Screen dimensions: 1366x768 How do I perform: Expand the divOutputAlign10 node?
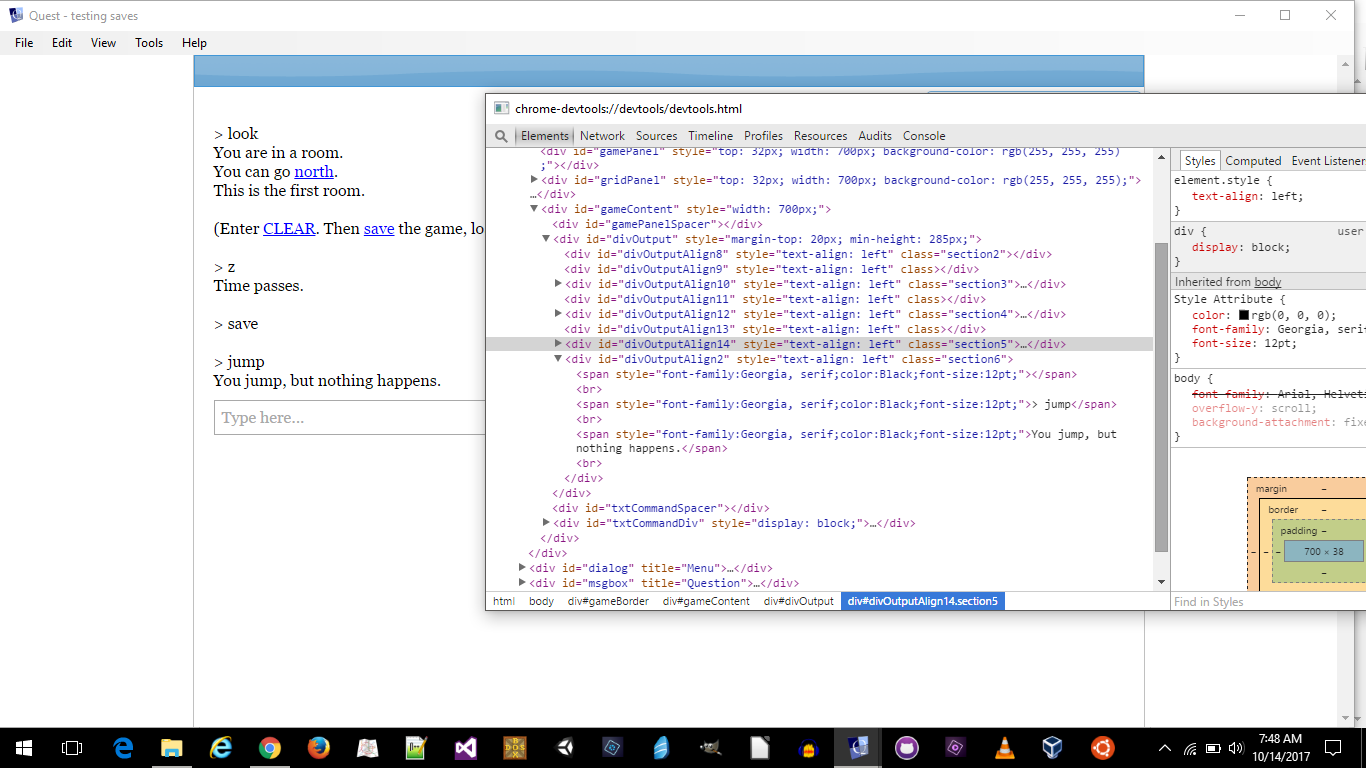558,284
